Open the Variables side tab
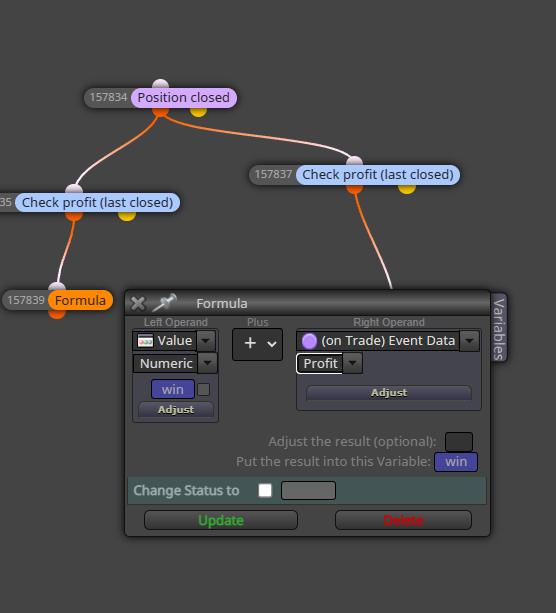556x613 pixels. pos(499,328)
